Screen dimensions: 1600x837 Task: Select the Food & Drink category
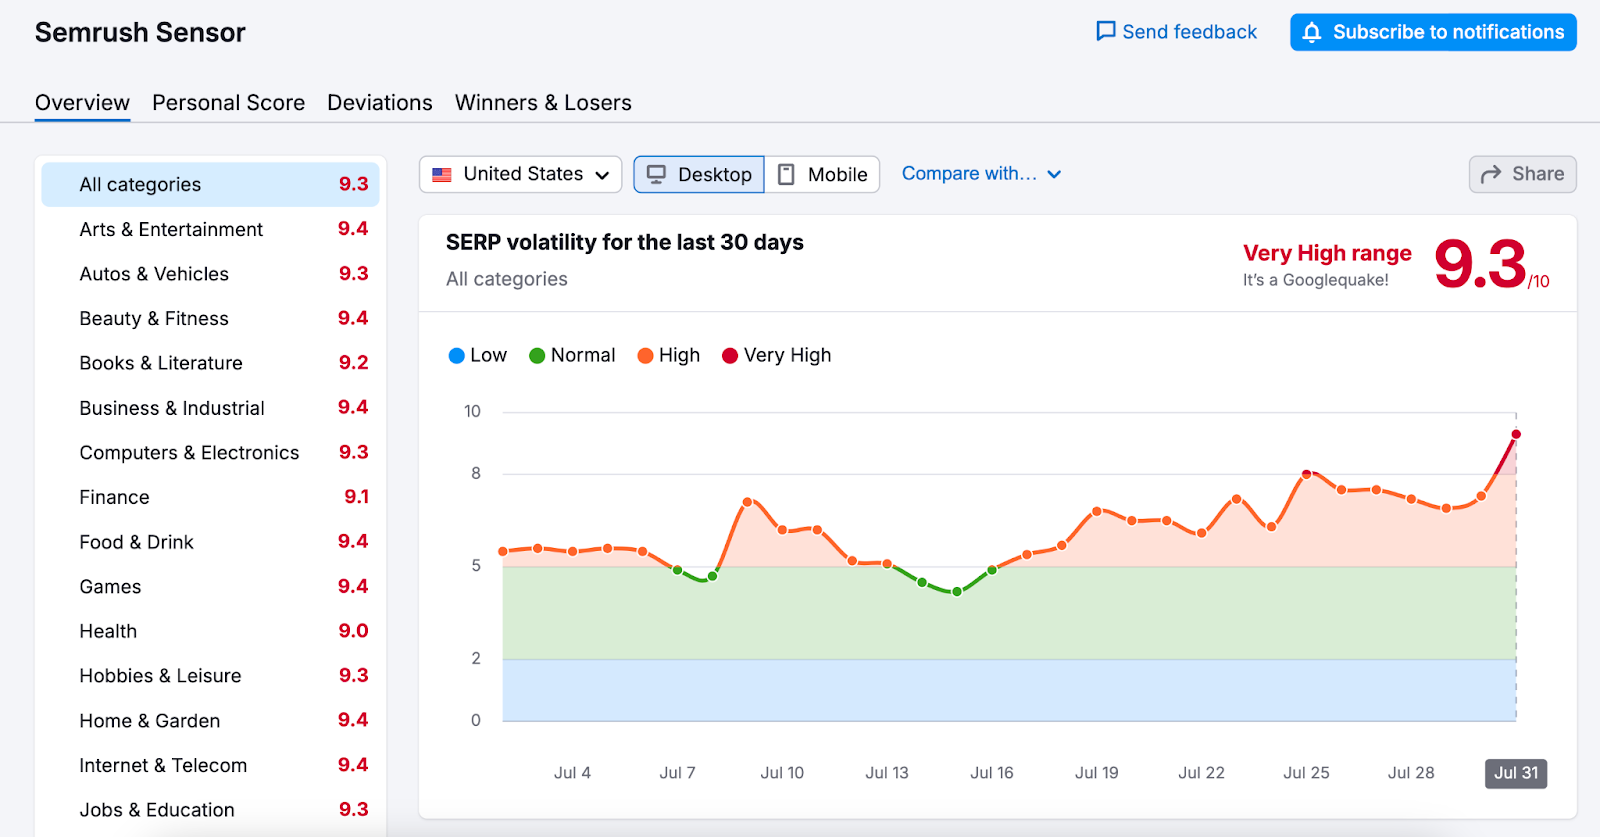click(x=210, y=542)
